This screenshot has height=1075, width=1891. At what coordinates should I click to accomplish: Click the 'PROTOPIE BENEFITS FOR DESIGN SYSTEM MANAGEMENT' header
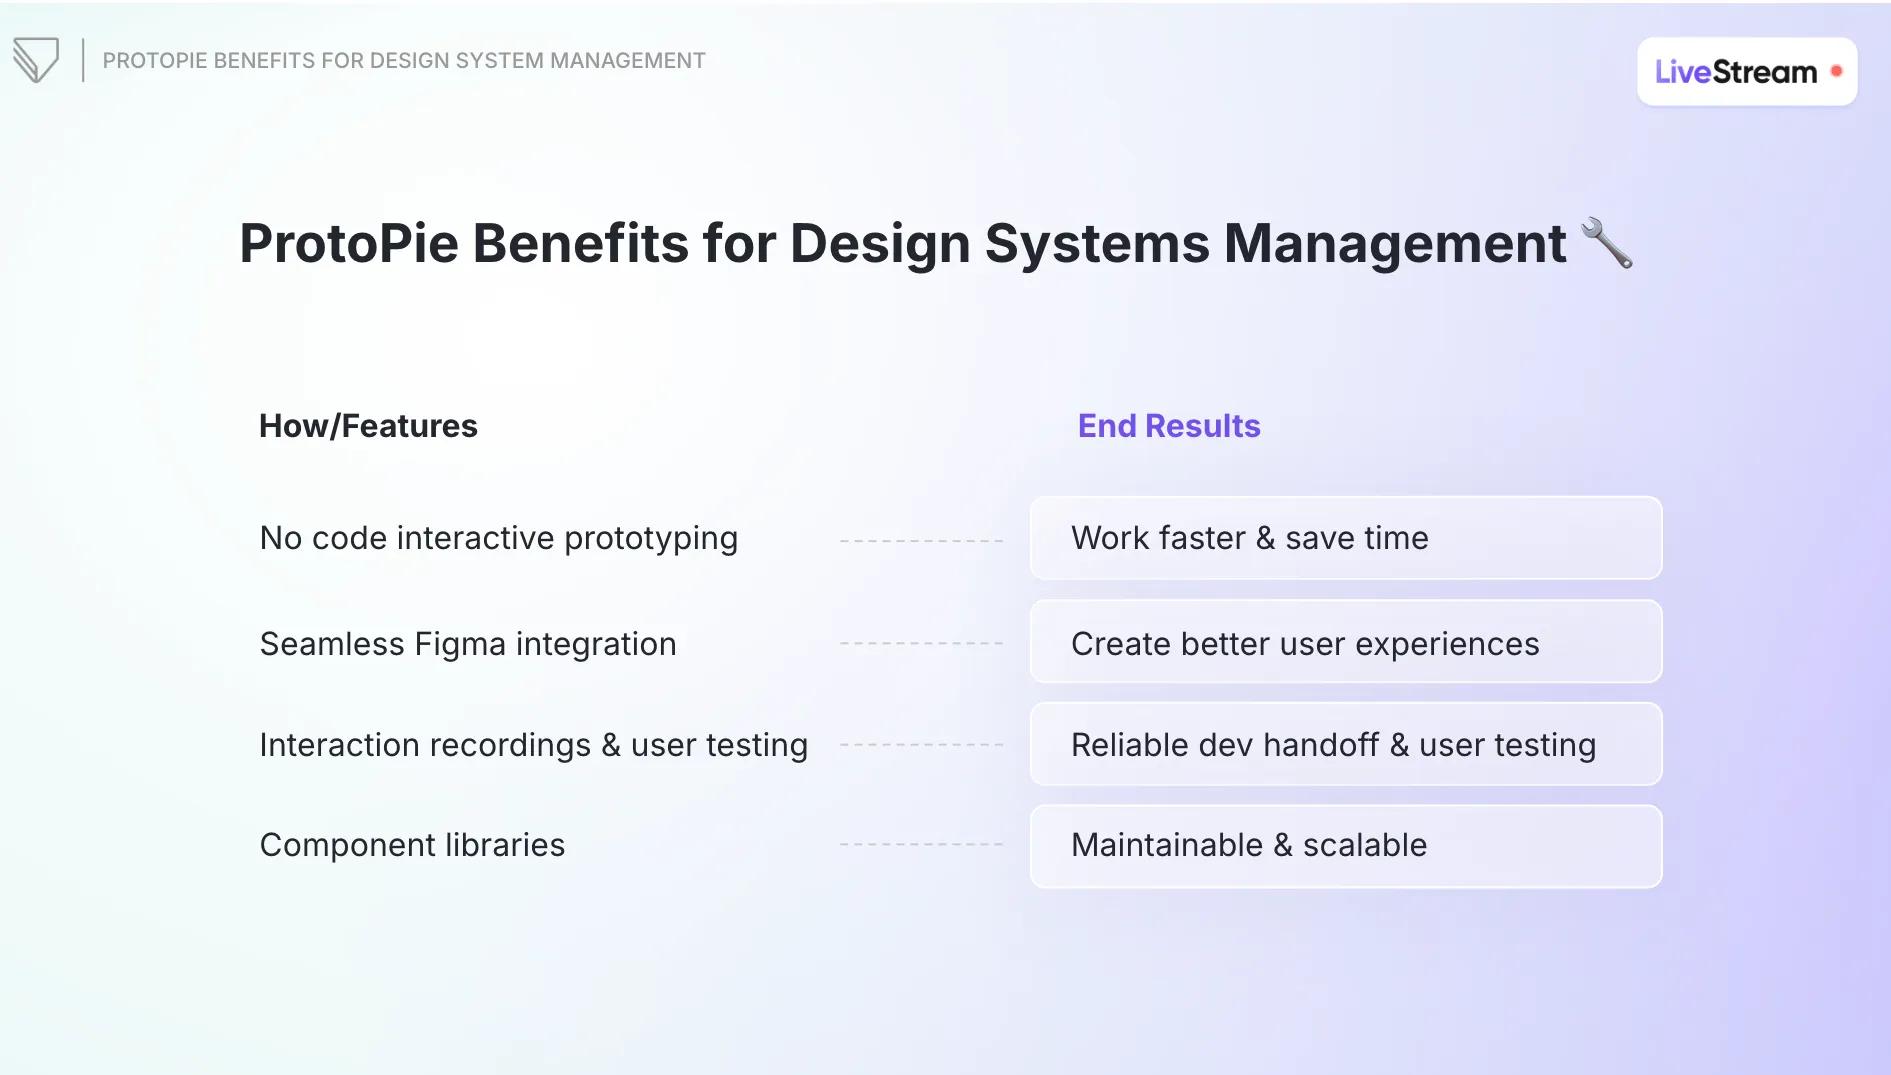pos(402,60)
